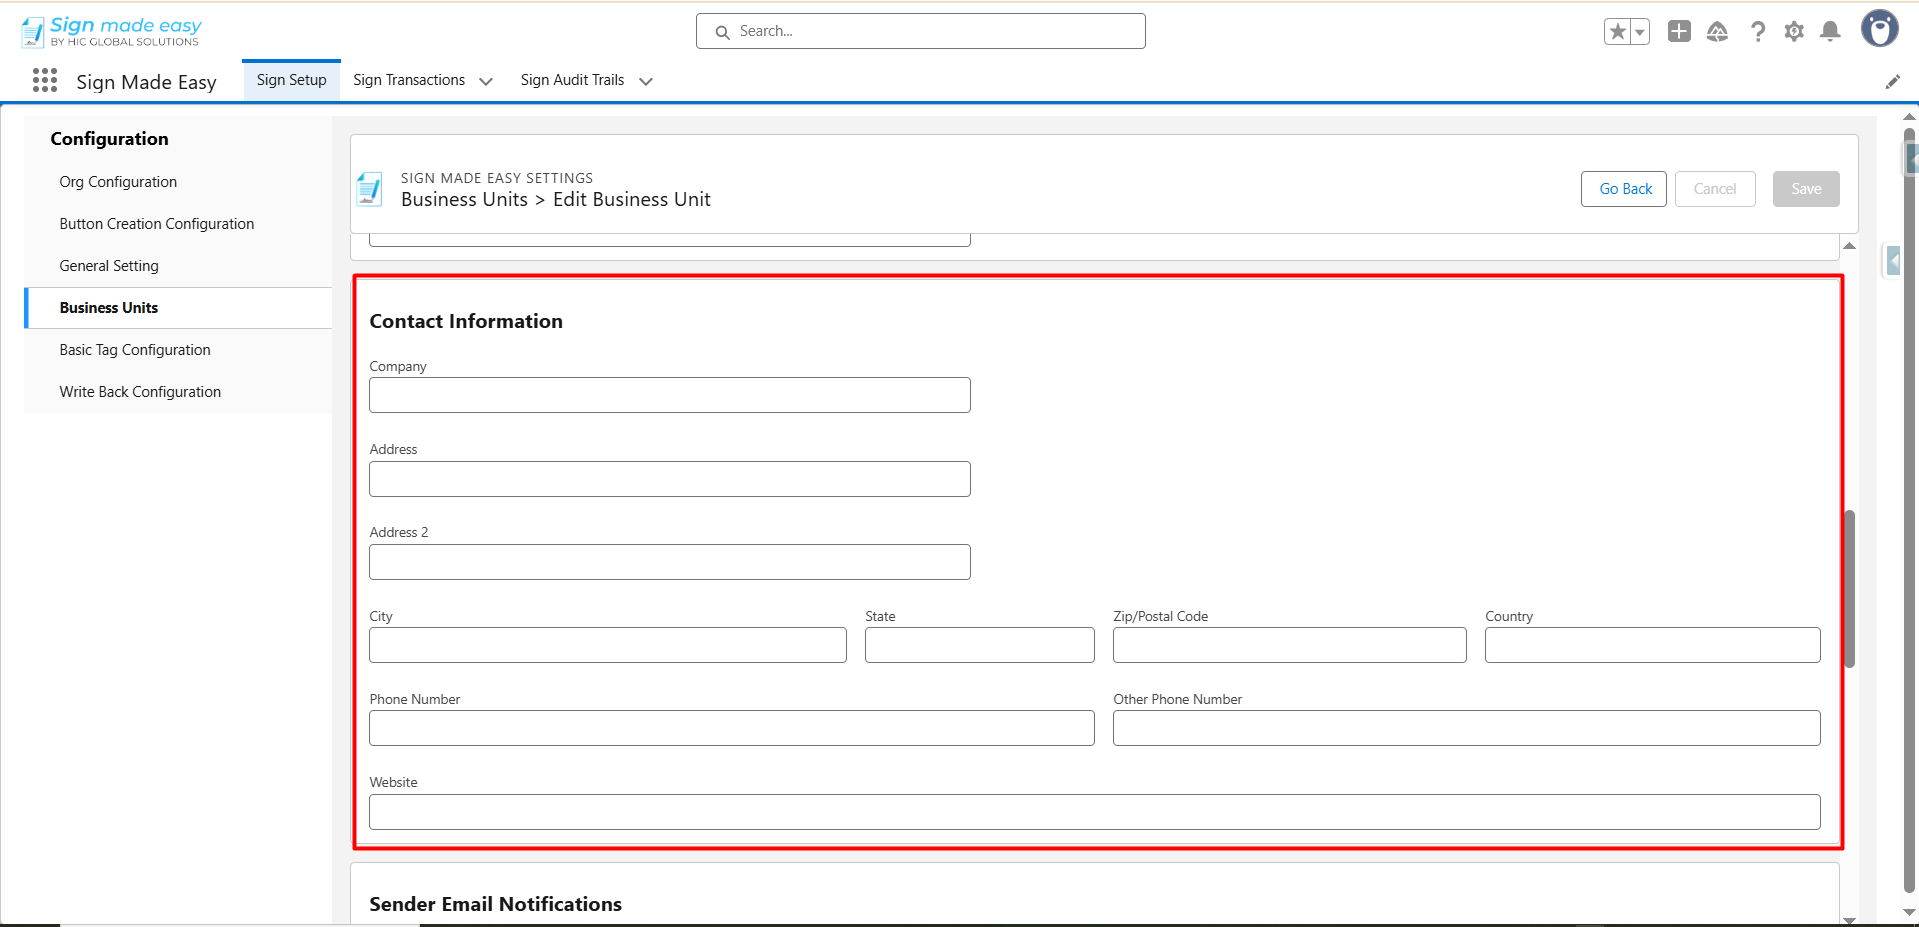Click into the Website text field
This screenshot has width=1919, height=927.
(1094, 812)
